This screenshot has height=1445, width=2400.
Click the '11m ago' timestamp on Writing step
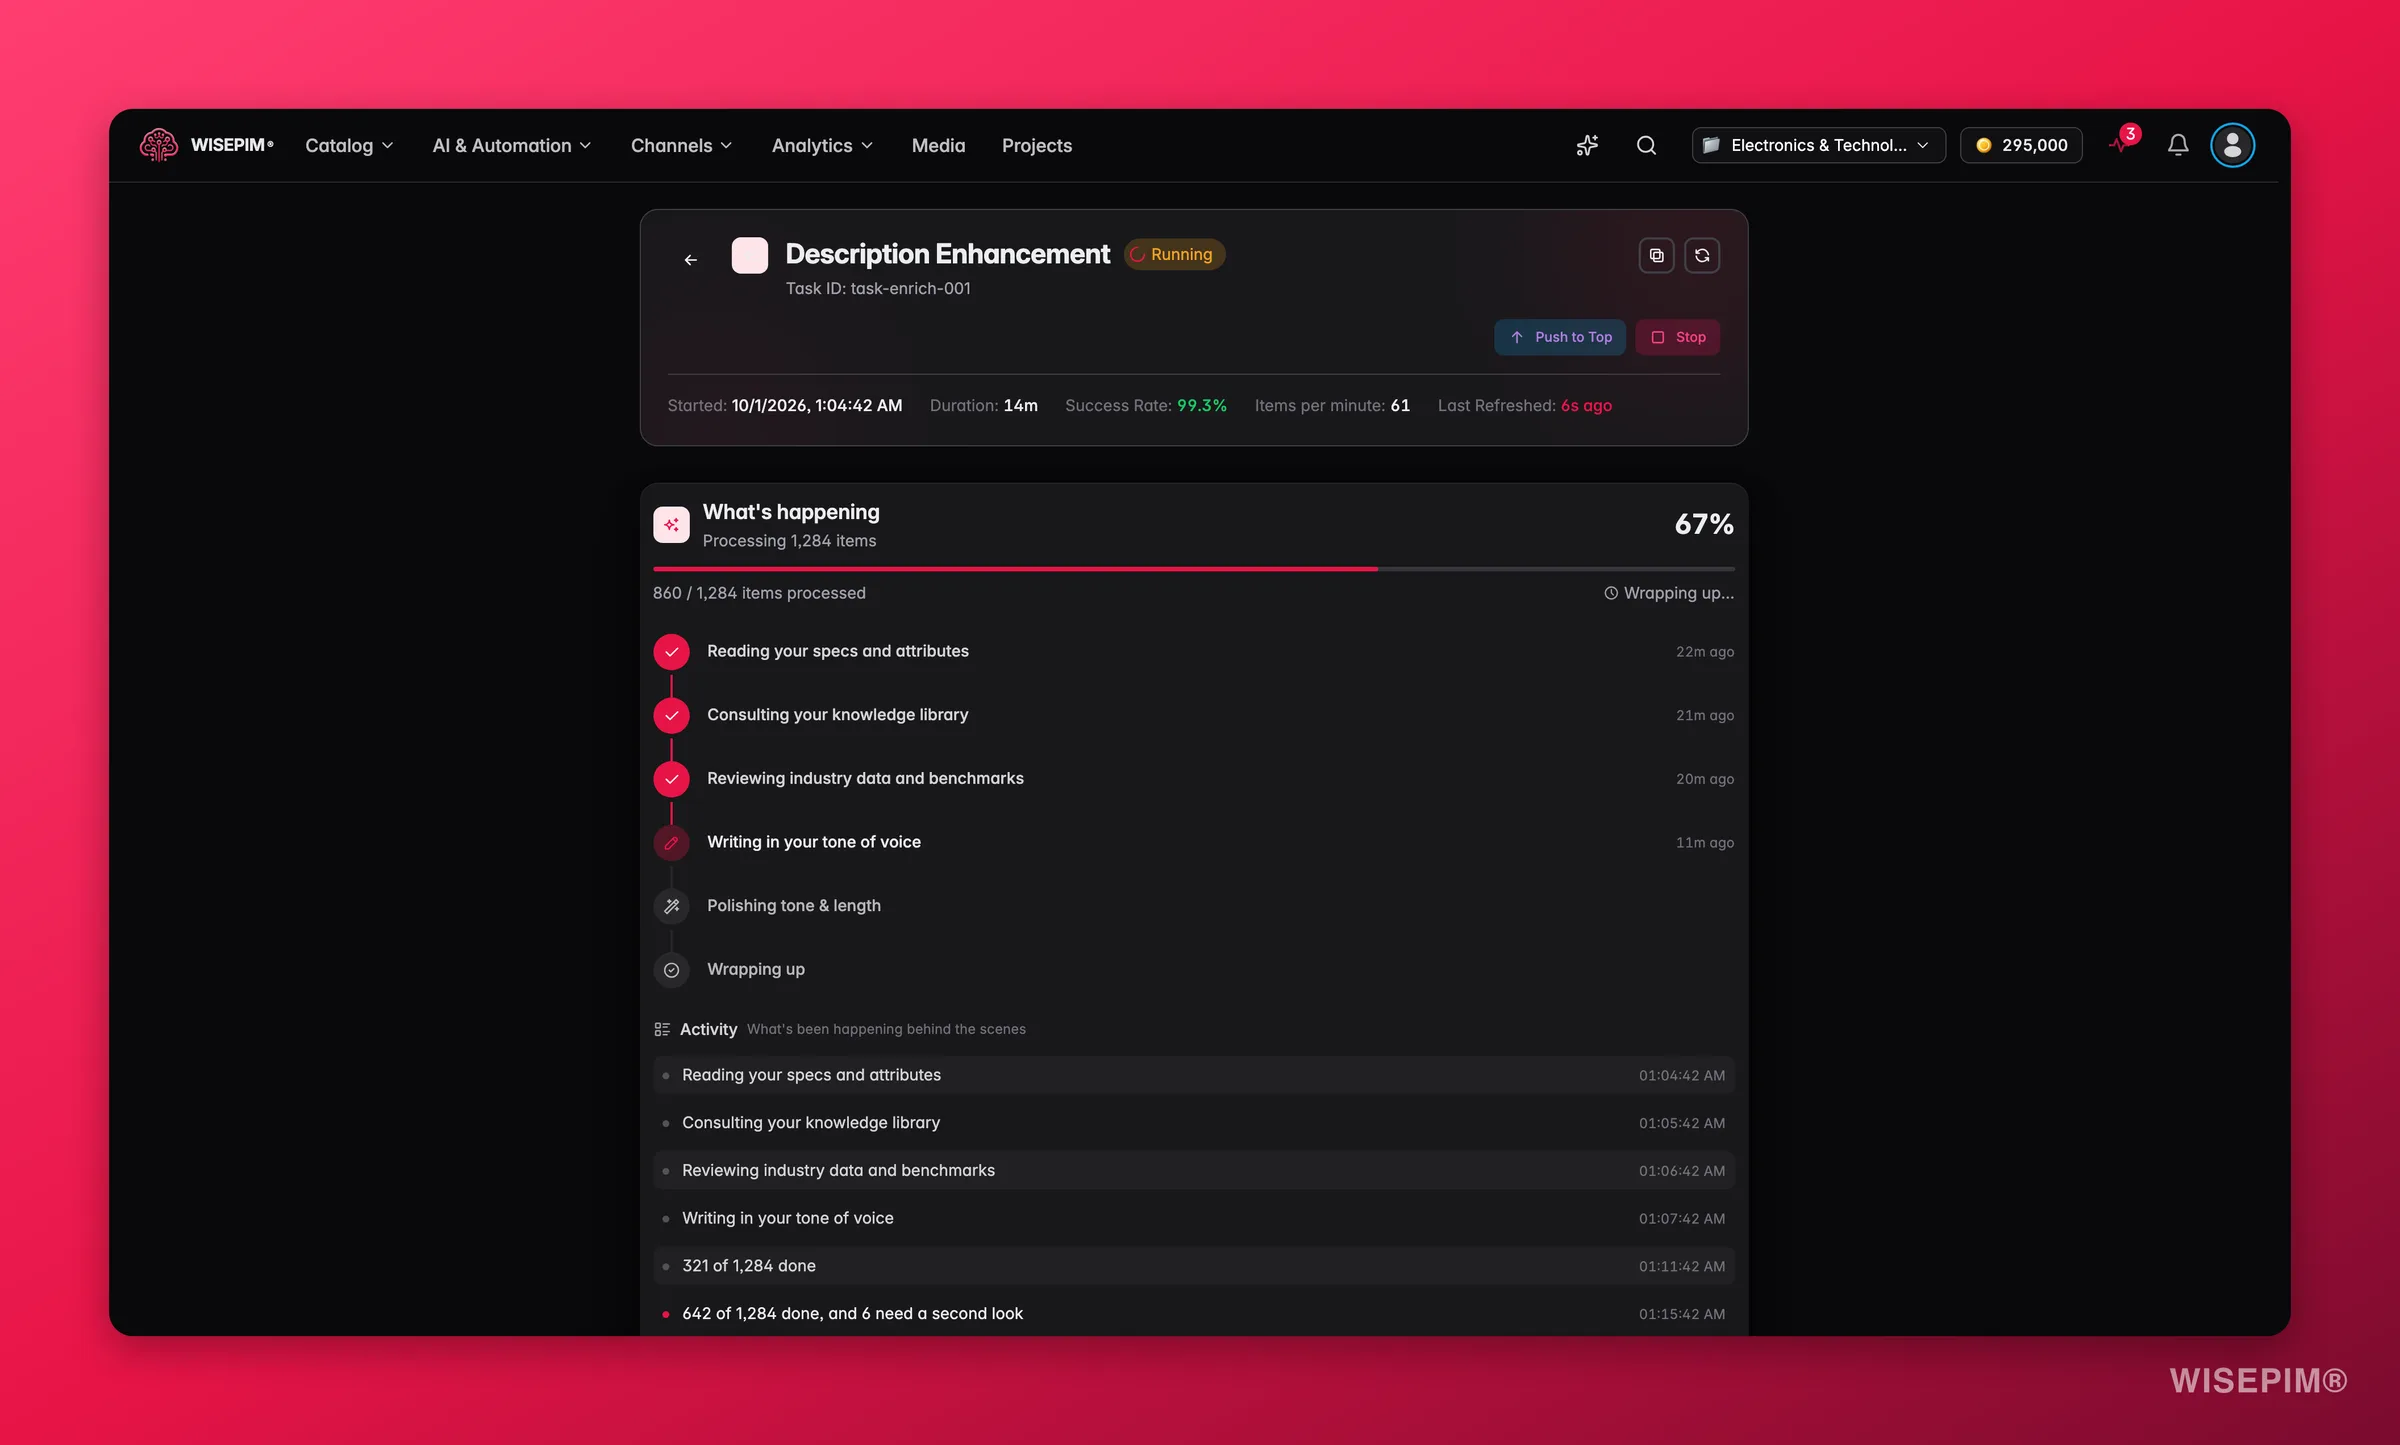click(1704, 843)
